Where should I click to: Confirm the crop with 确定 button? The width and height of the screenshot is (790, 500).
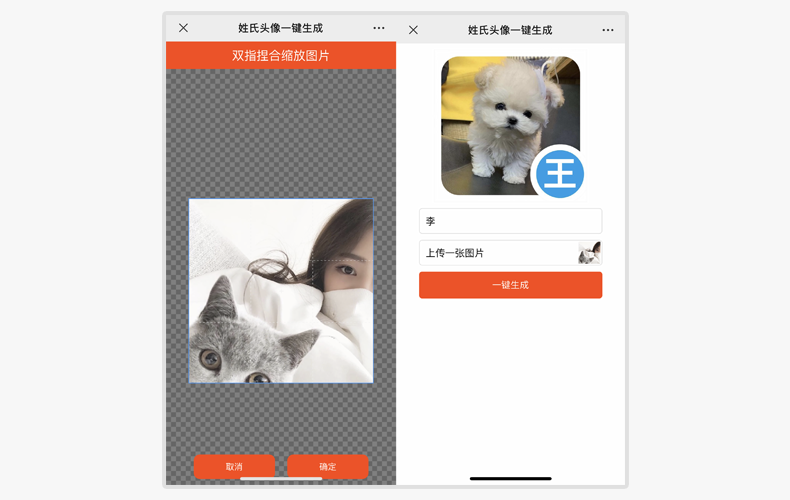click(327, 466)
